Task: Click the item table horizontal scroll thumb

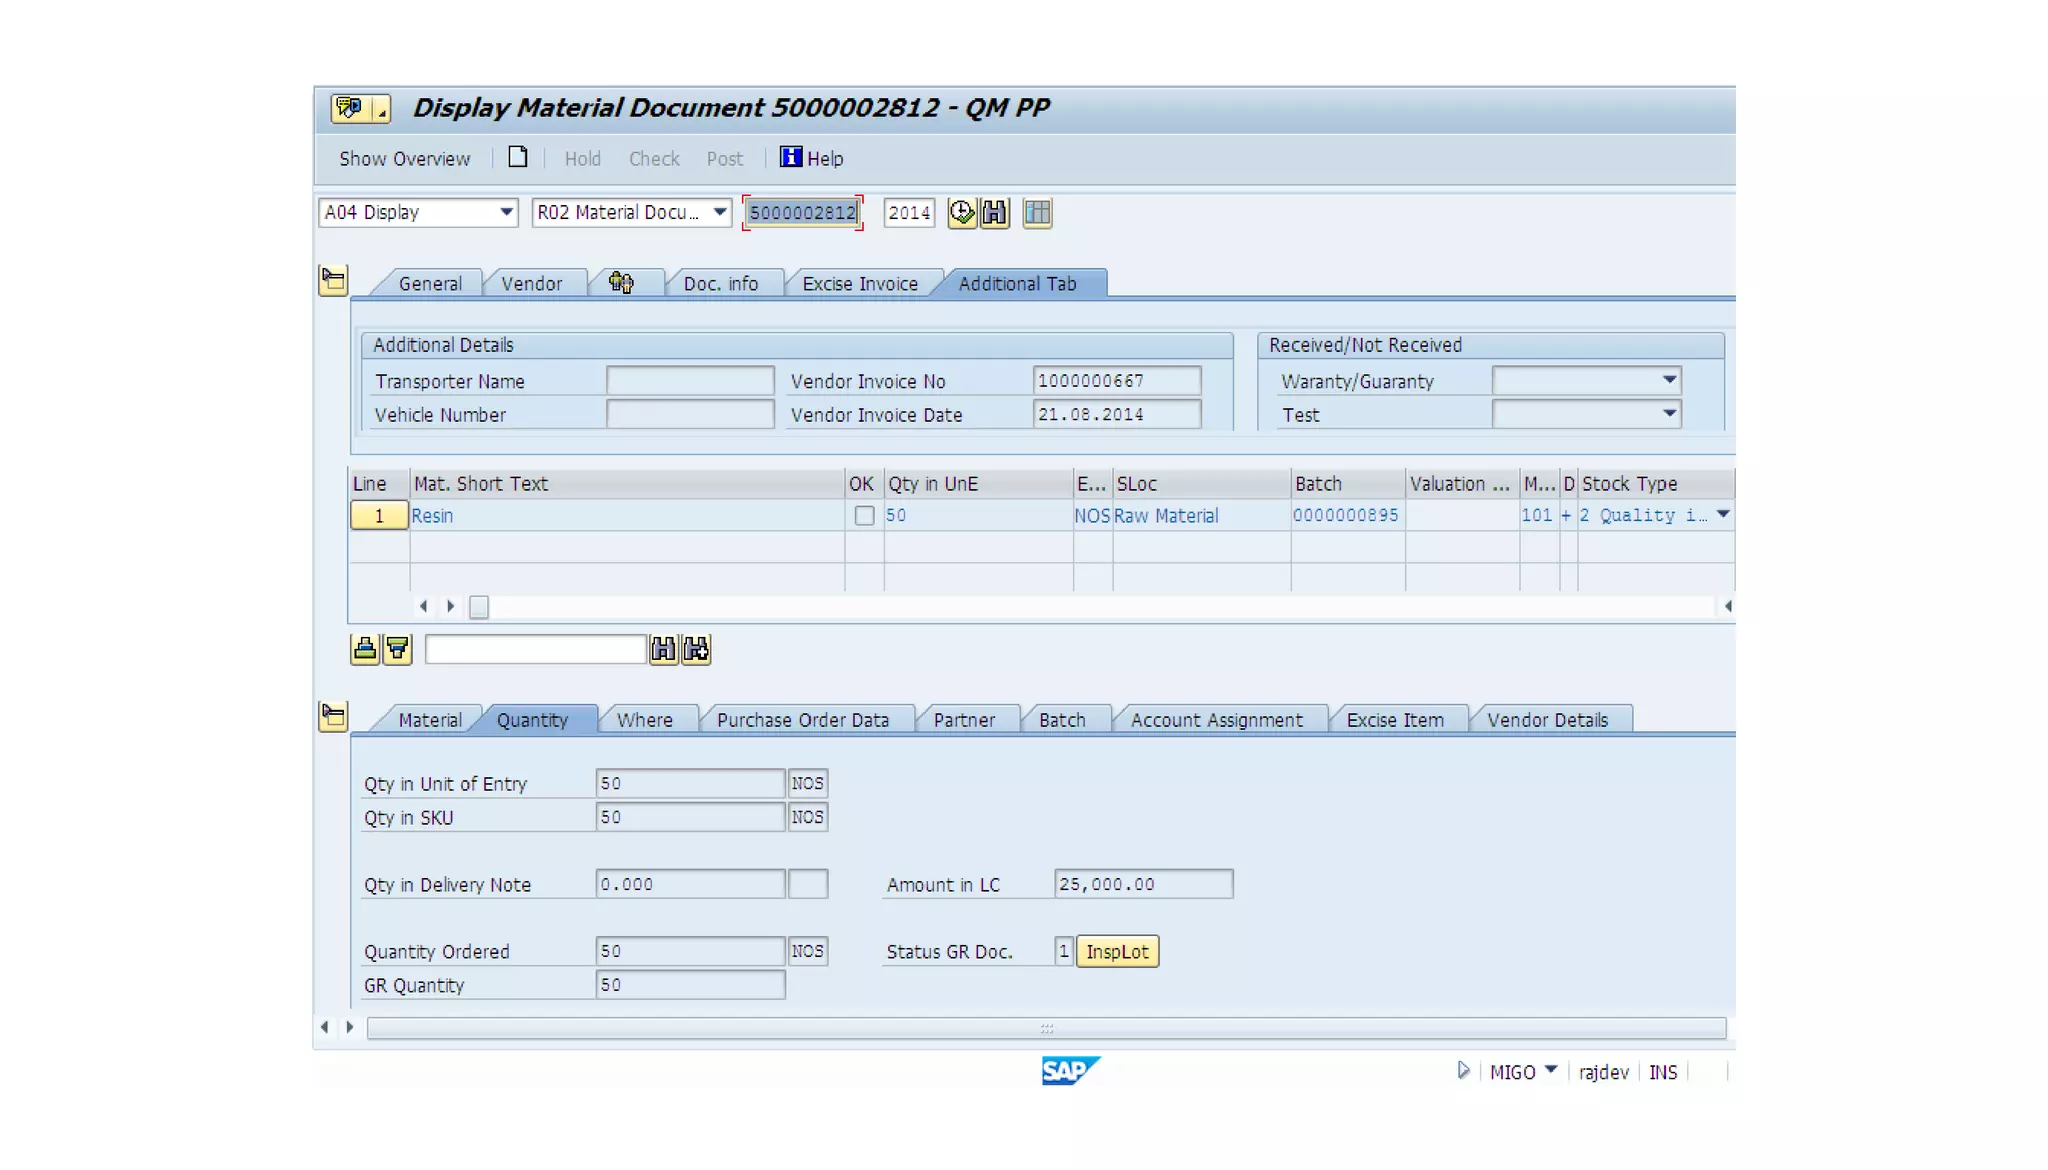Action: 479,607
